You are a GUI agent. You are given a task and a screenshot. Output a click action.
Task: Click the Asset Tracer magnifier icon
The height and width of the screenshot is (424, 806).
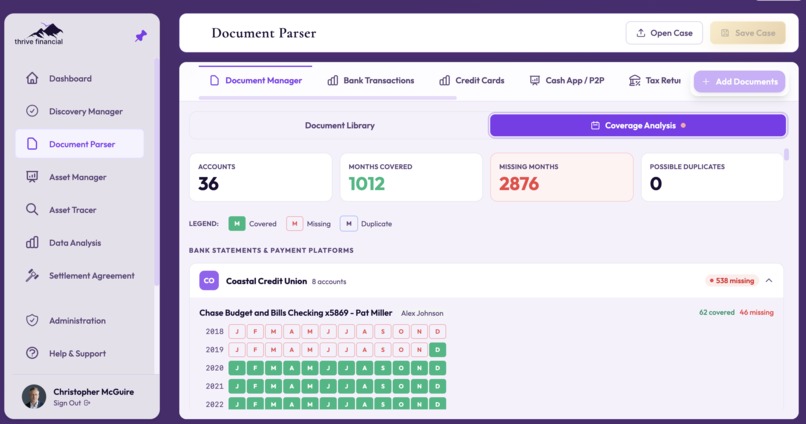pyautogui.click(x=32, y=210)
